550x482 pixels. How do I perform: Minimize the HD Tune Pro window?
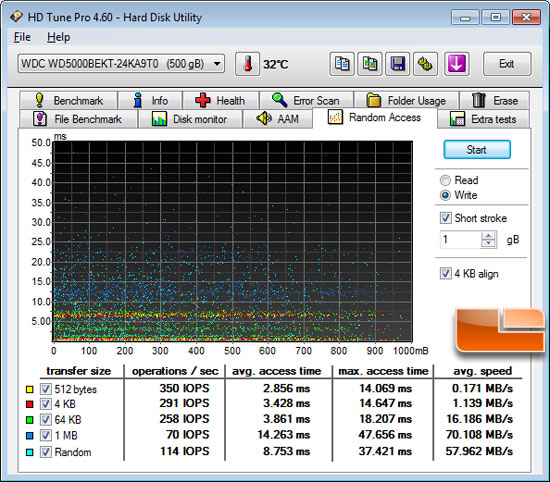[465, 17]
